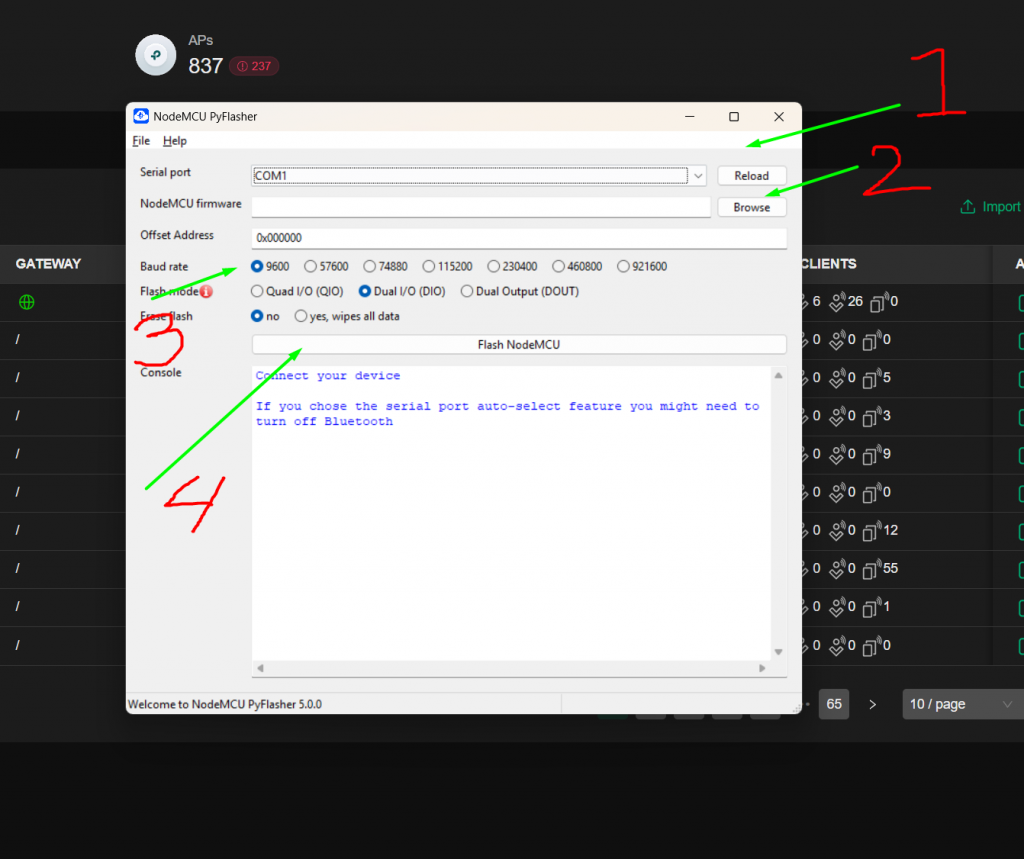Click the client device icon next to 55
The width and height of the screenshot is (1024, 859).
click(871, 570)
